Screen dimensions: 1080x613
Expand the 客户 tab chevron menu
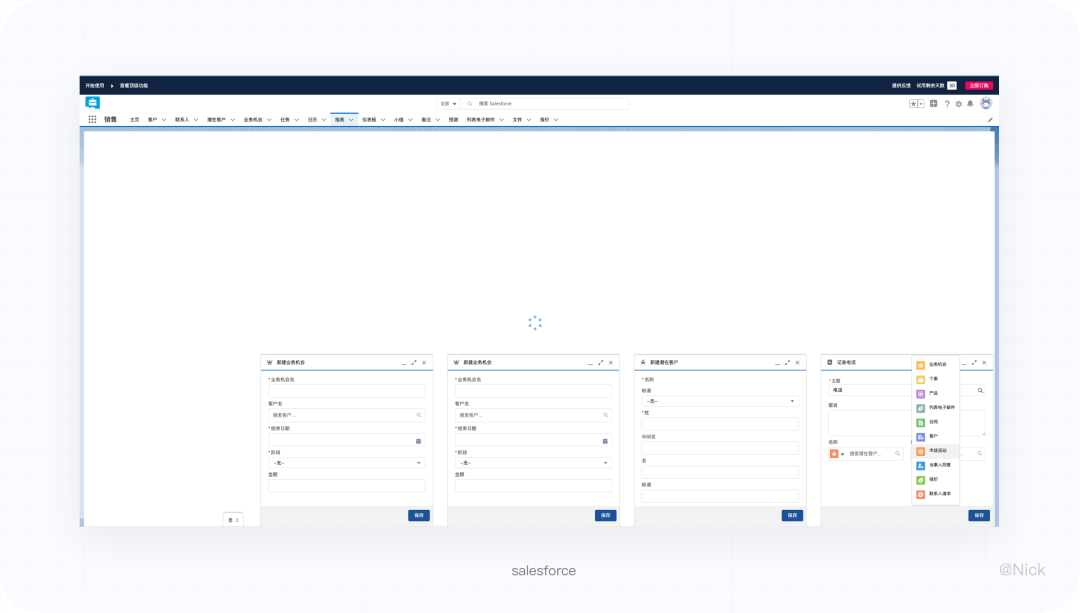point(164,120)
